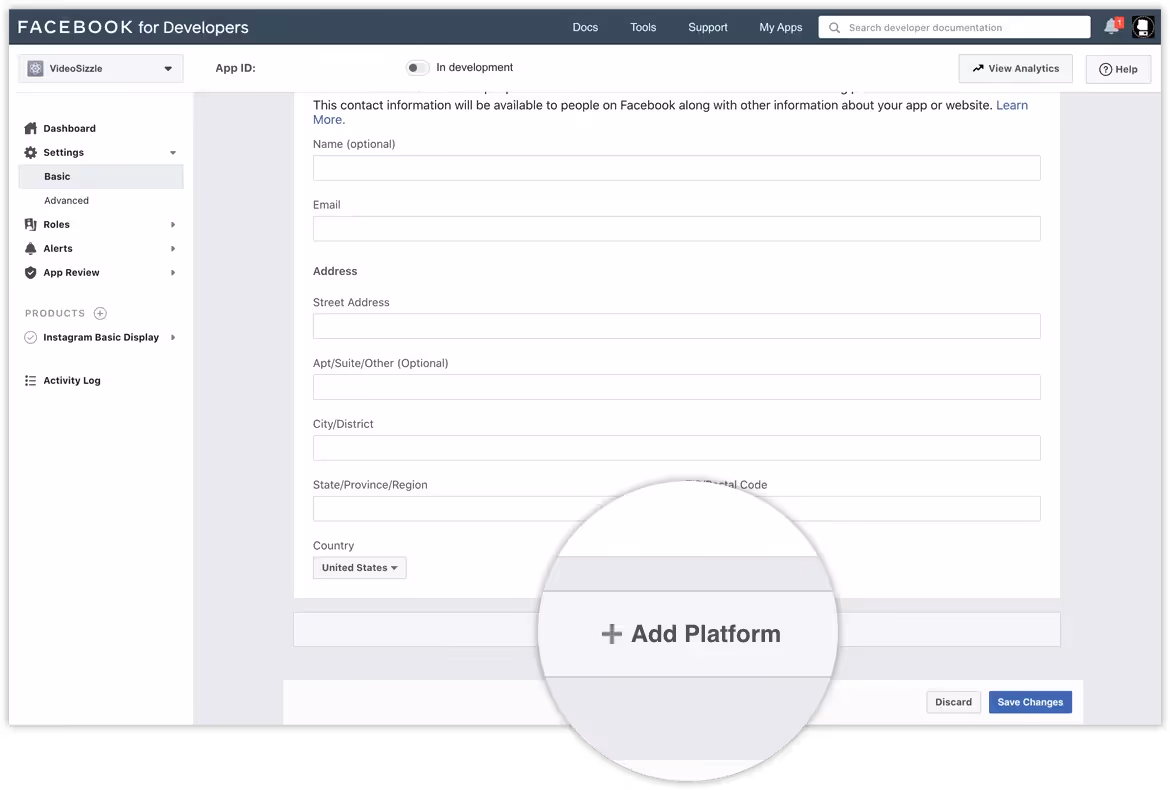Click the Help question mark icon

[x=1105, y=69]
